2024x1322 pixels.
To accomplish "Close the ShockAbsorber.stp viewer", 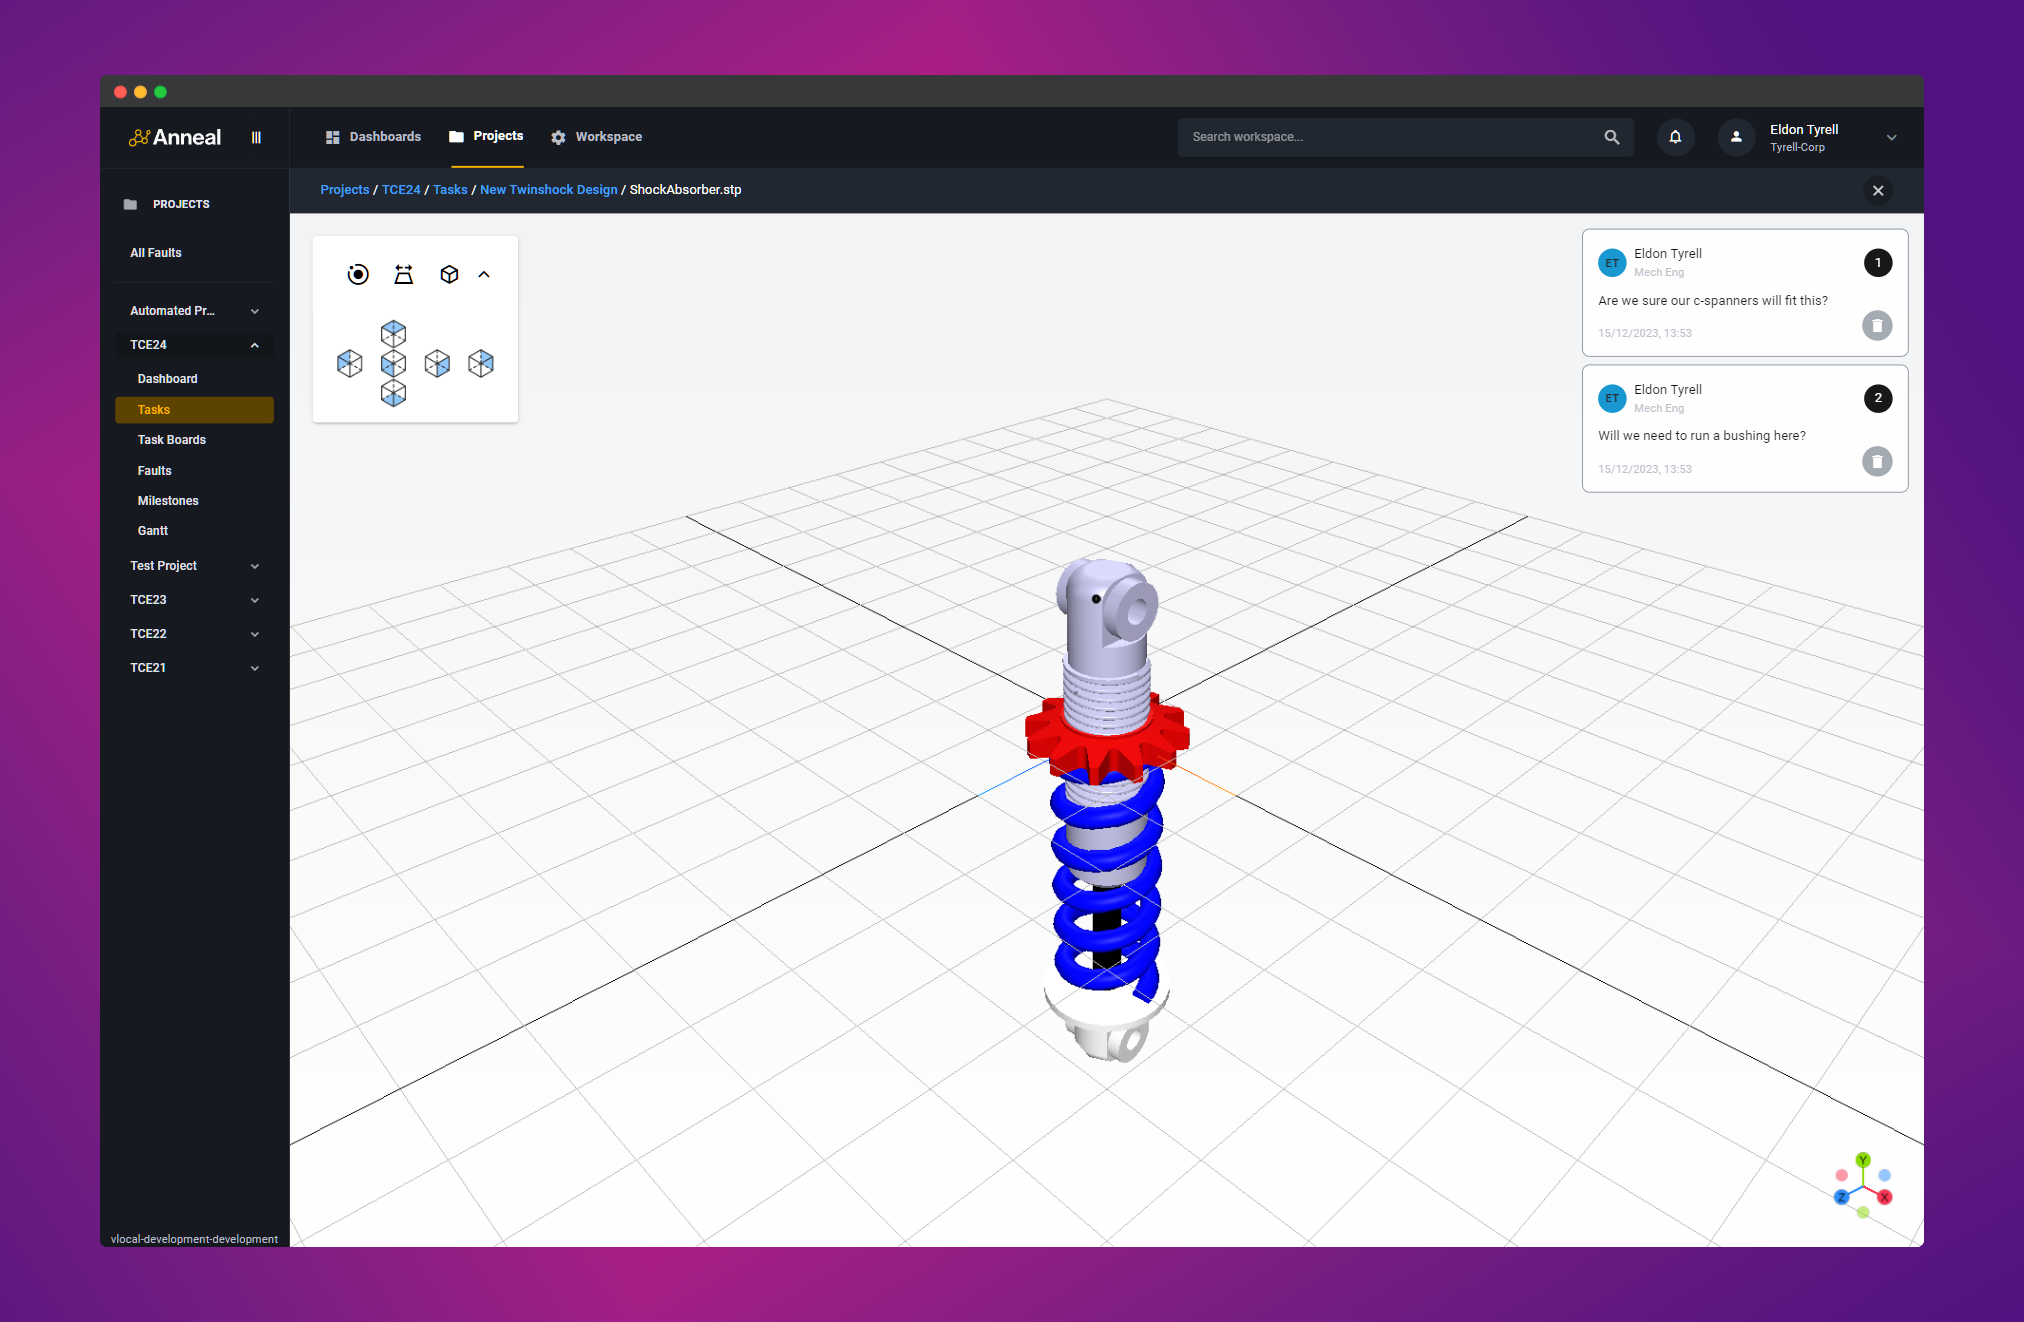I will click(x=1878, y=190).
